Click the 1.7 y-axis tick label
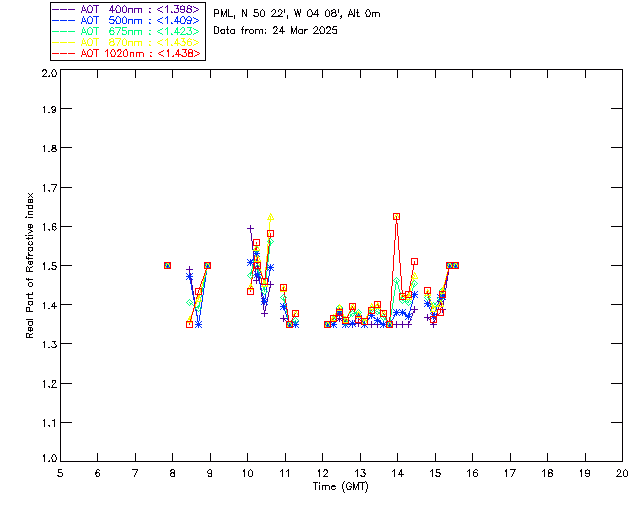The height and width of the screenshot is (512, 640). pos(49,188)
